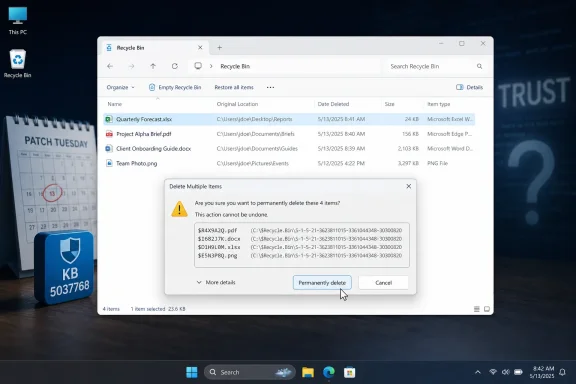Select Quarterly Forecast.xlsx file
Screen dimensions: 576x384
[289, 119]
